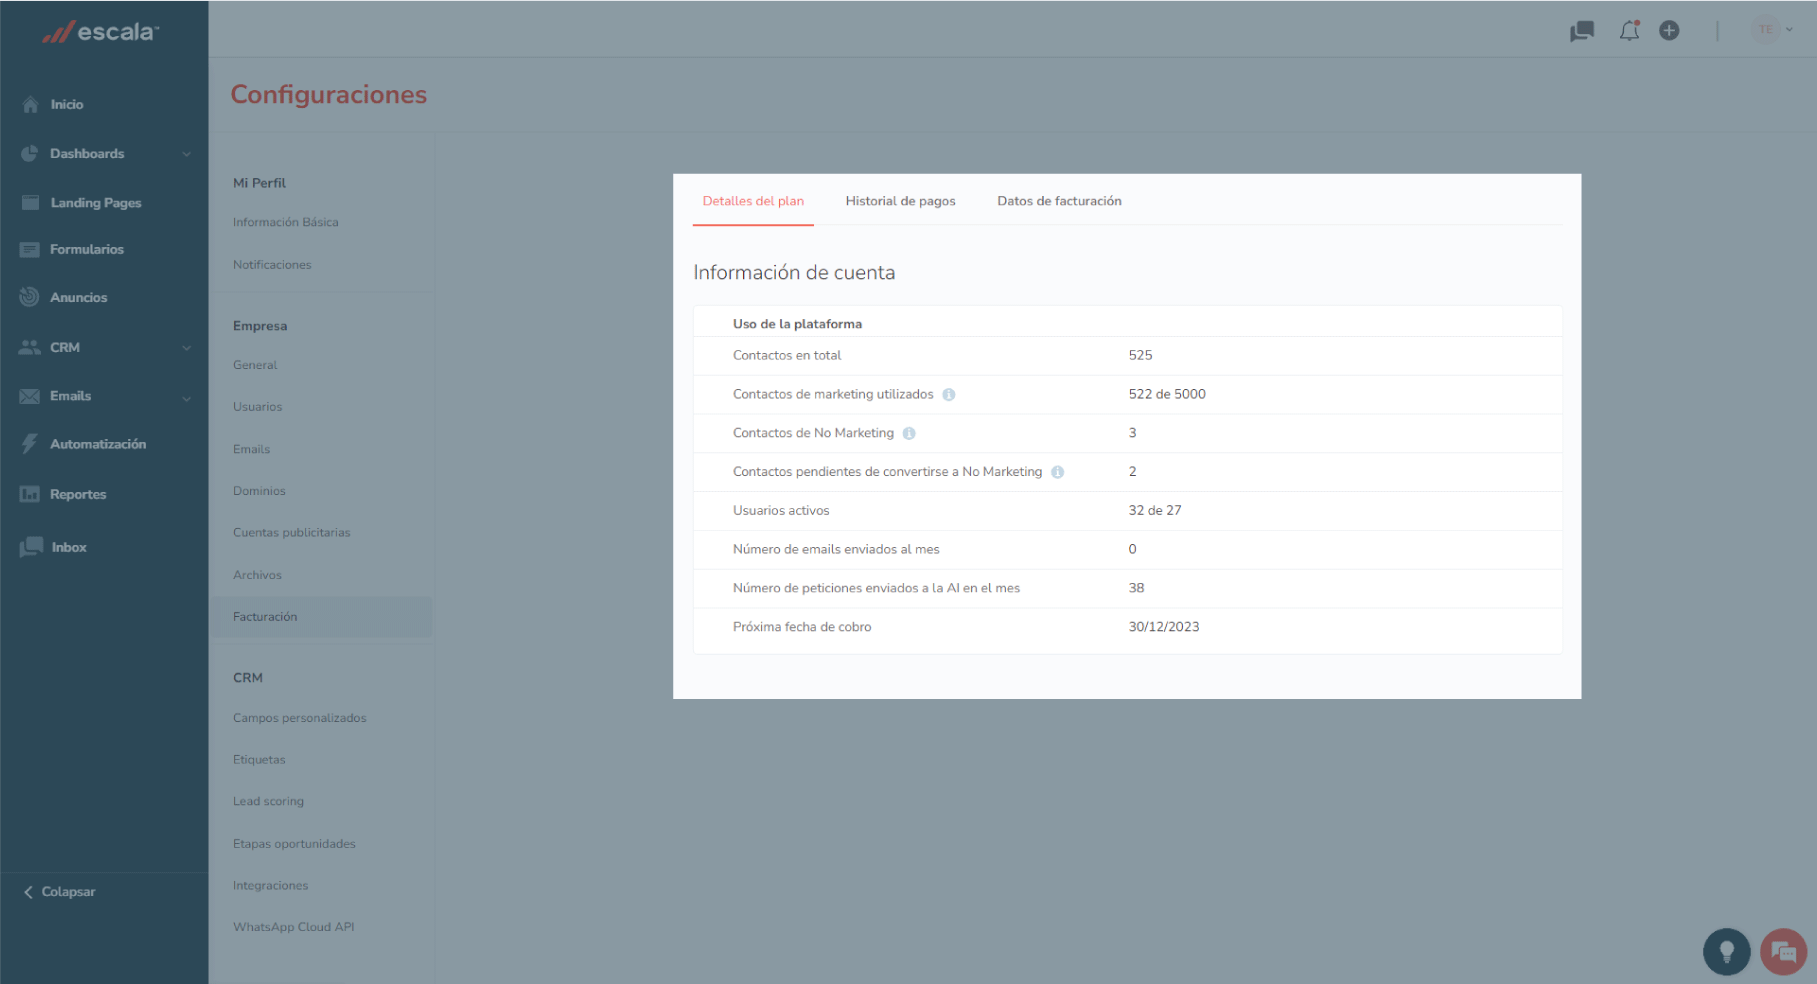Click the AI requests value 38
Viewport: 1817px width, 984px height.
click(1136, 588)
